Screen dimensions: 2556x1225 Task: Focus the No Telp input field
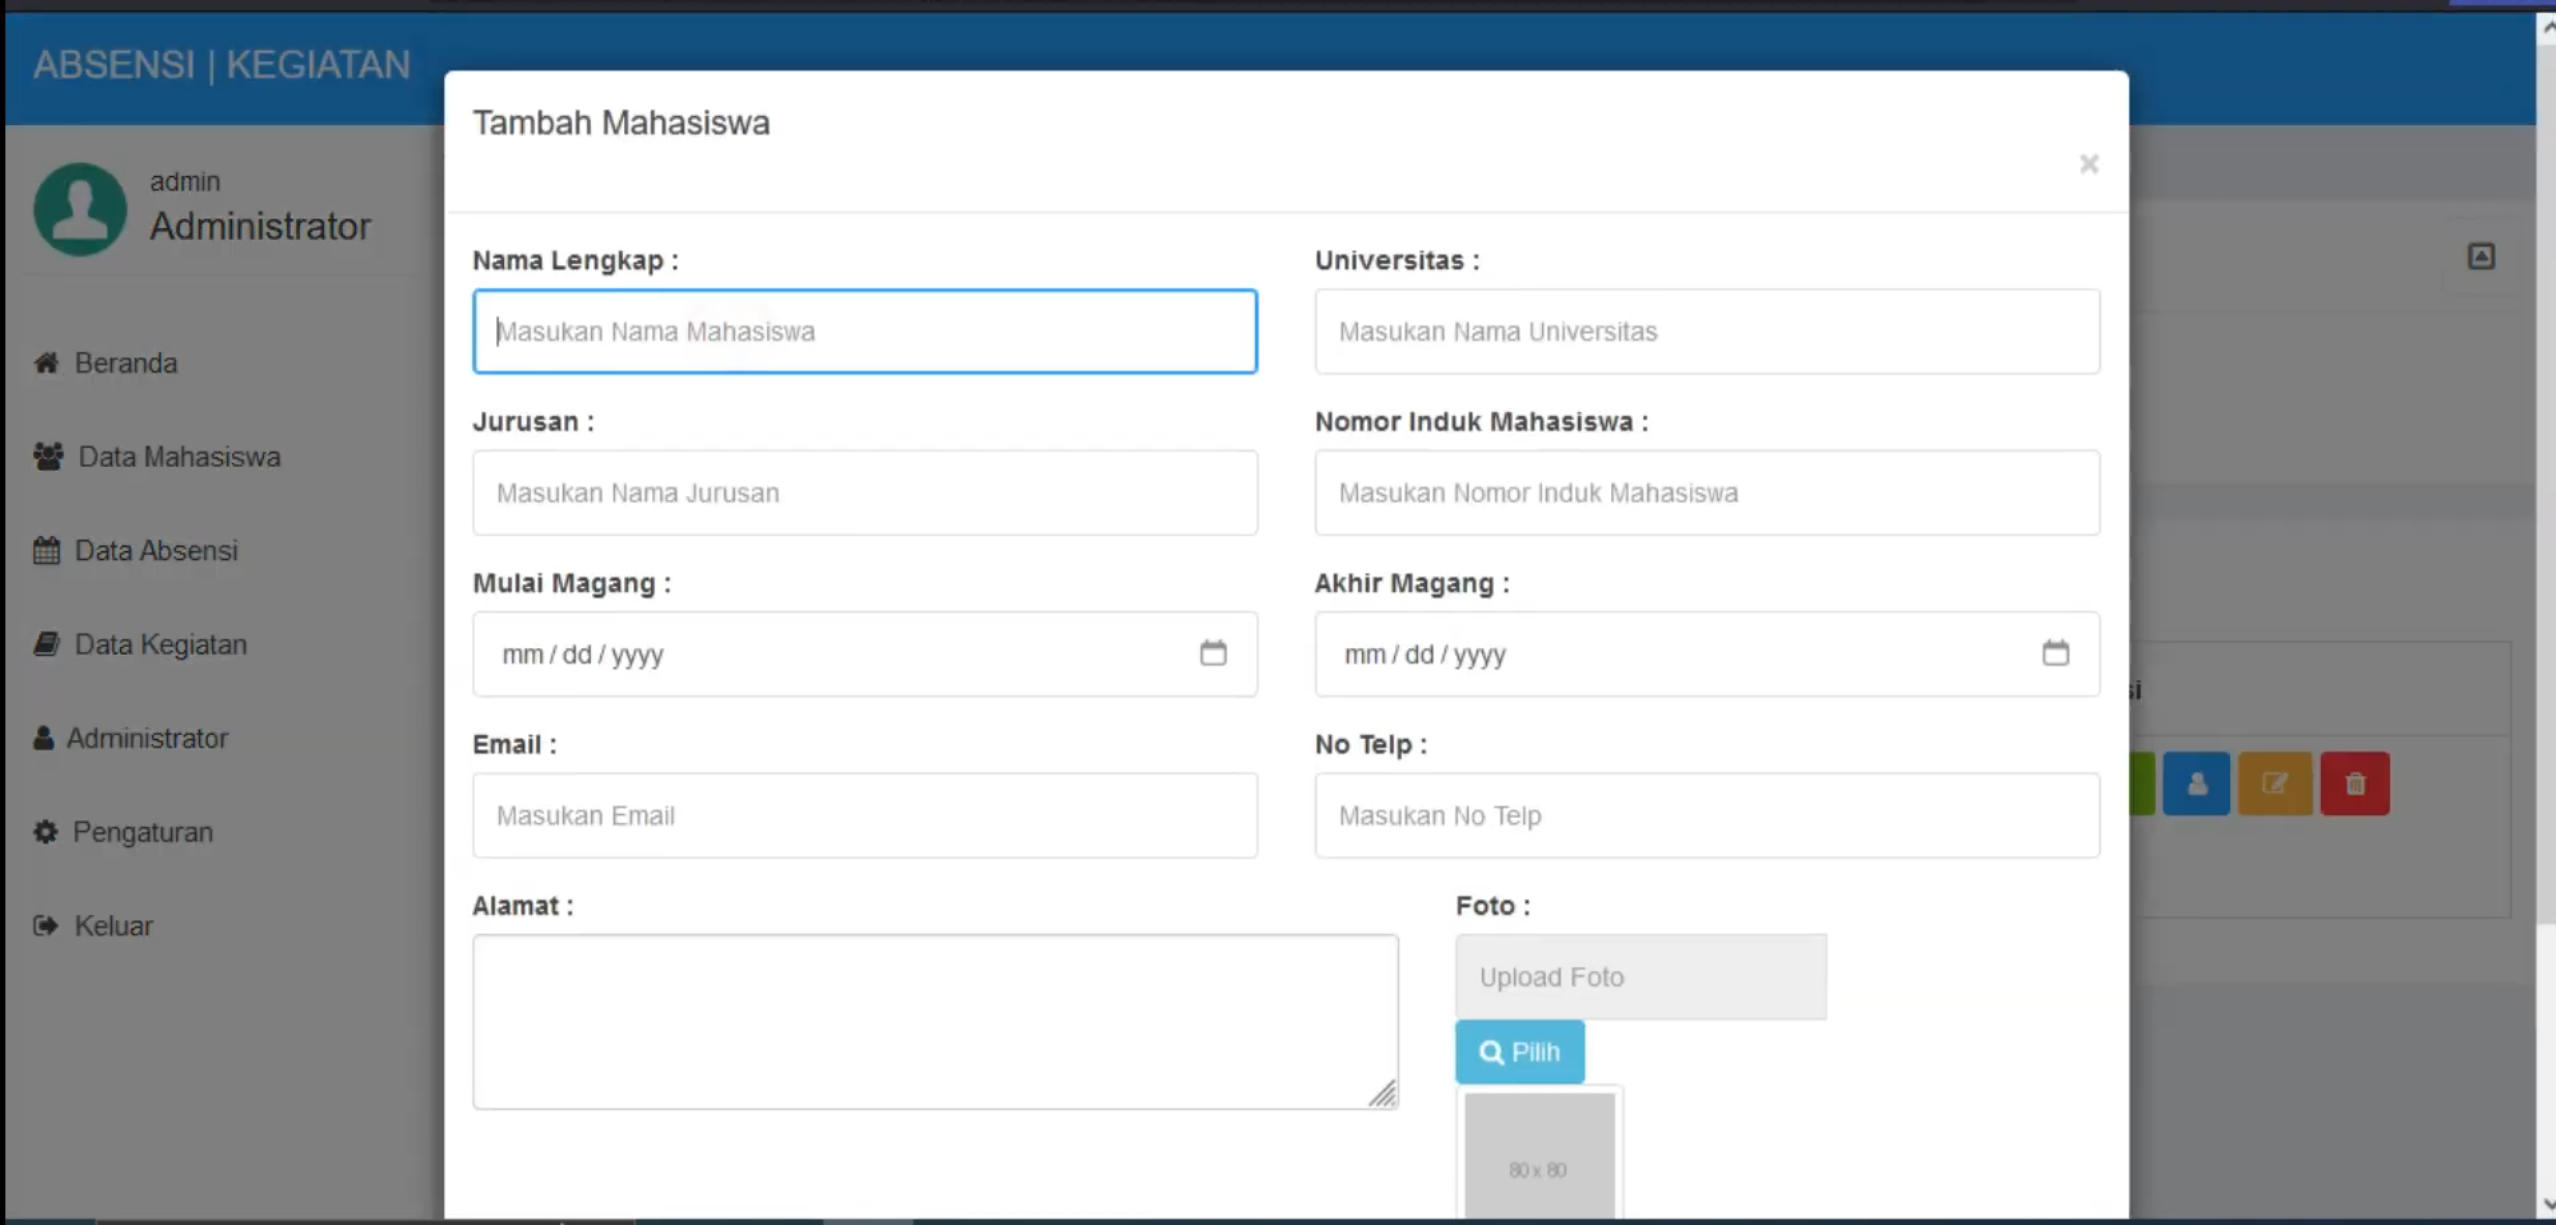(1707, 815)
